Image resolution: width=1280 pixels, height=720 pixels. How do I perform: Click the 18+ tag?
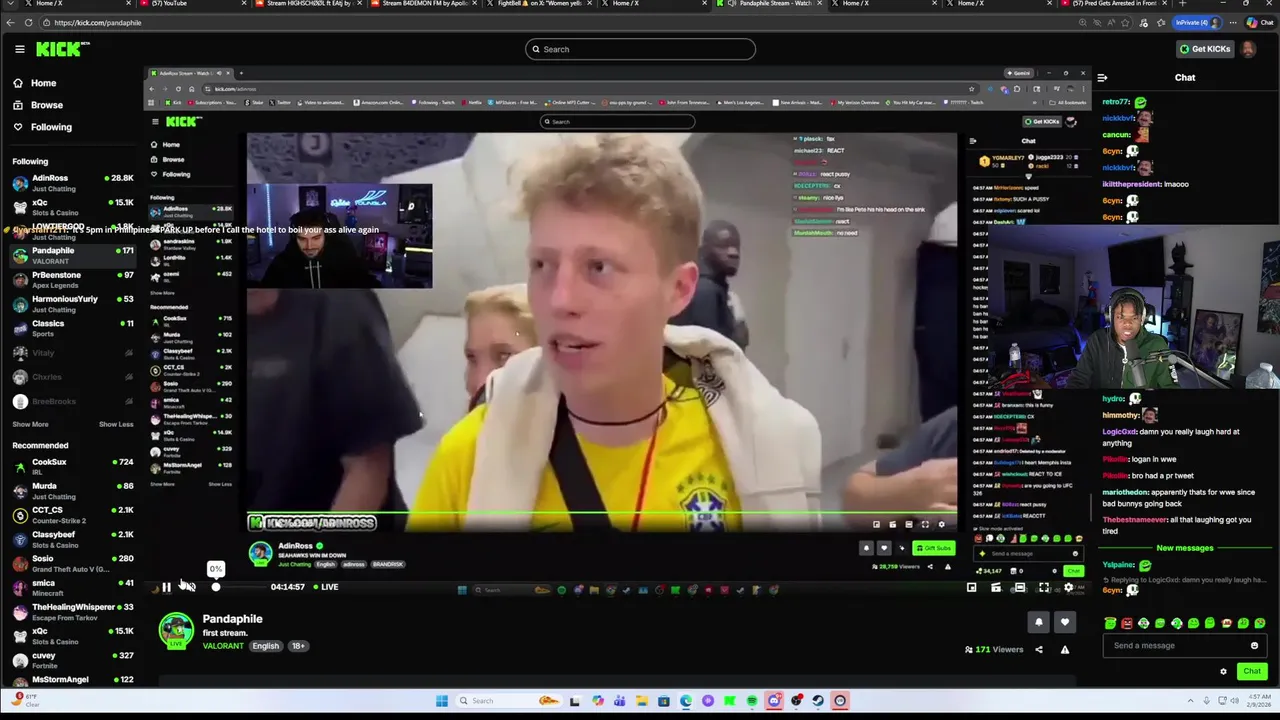pyautogui.click(x=298, y=646)
